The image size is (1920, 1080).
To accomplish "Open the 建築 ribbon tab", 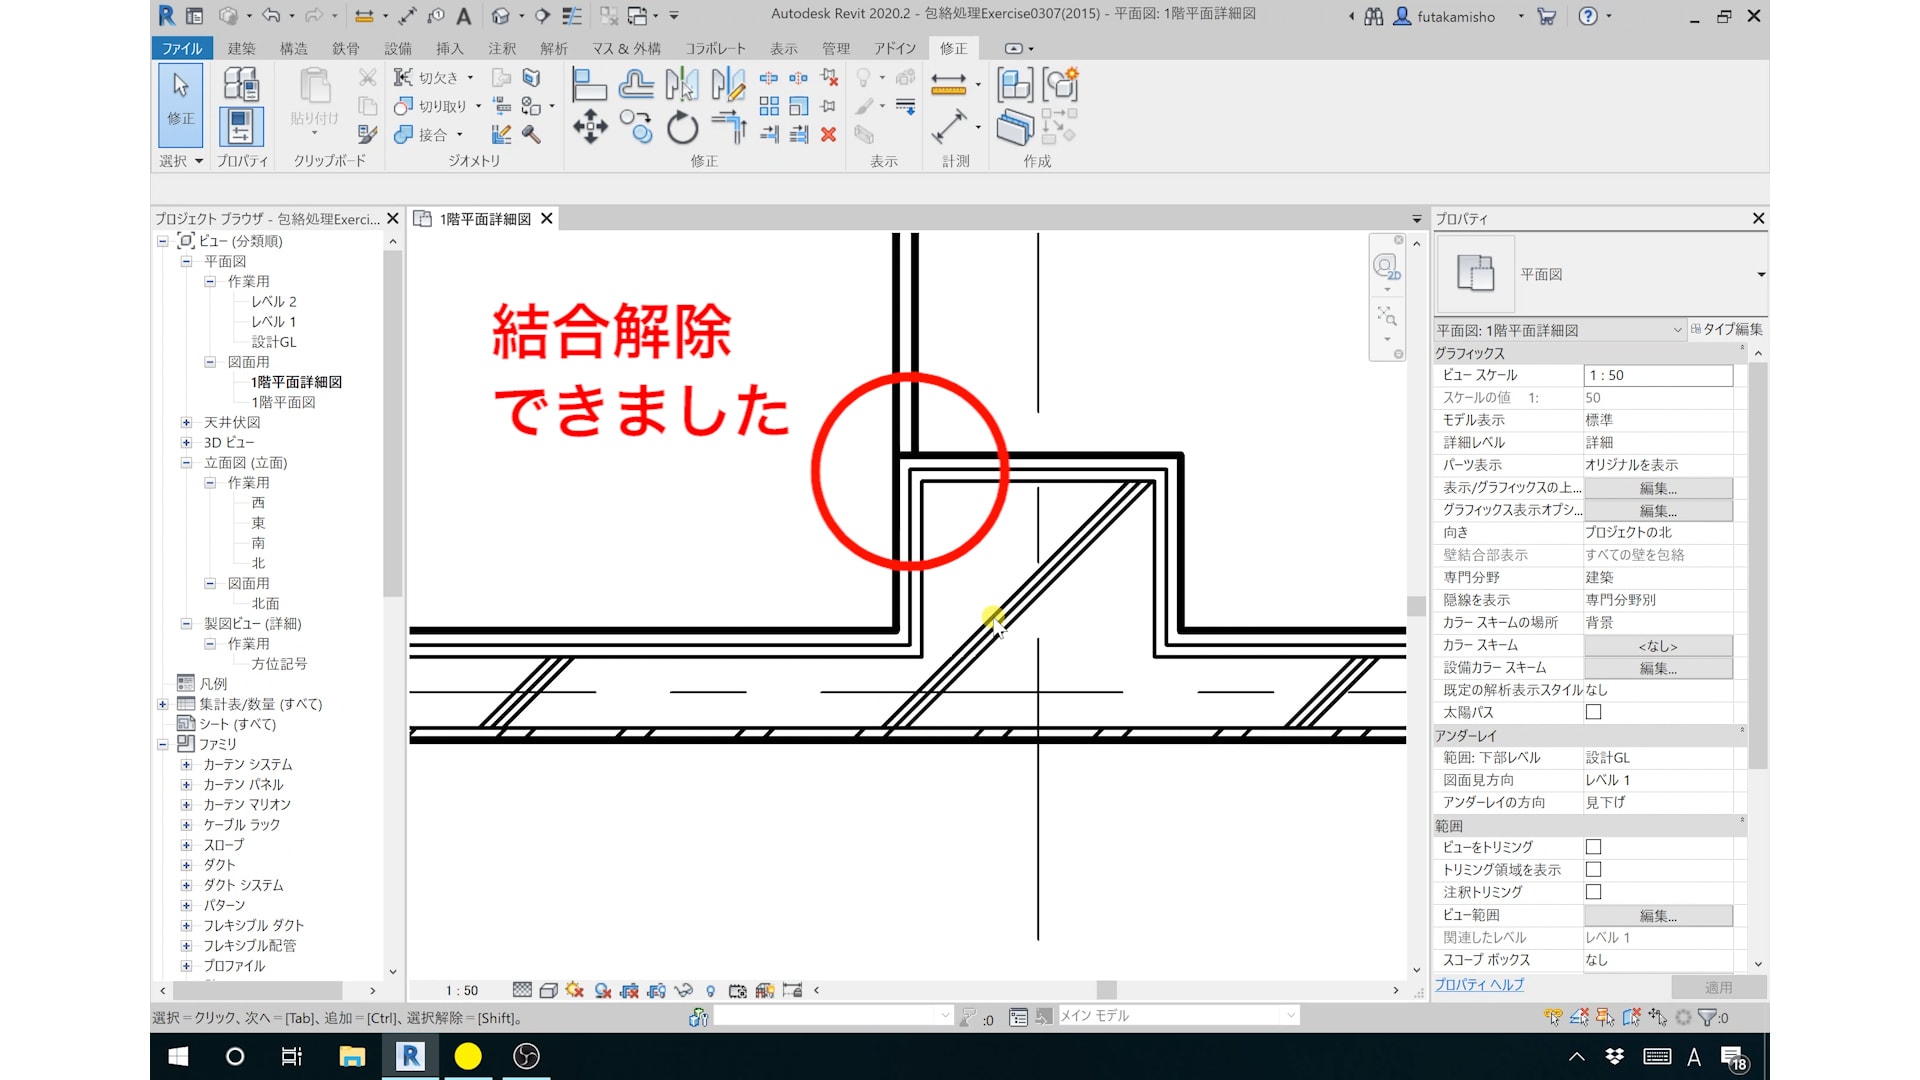I will tap(241, 48).
